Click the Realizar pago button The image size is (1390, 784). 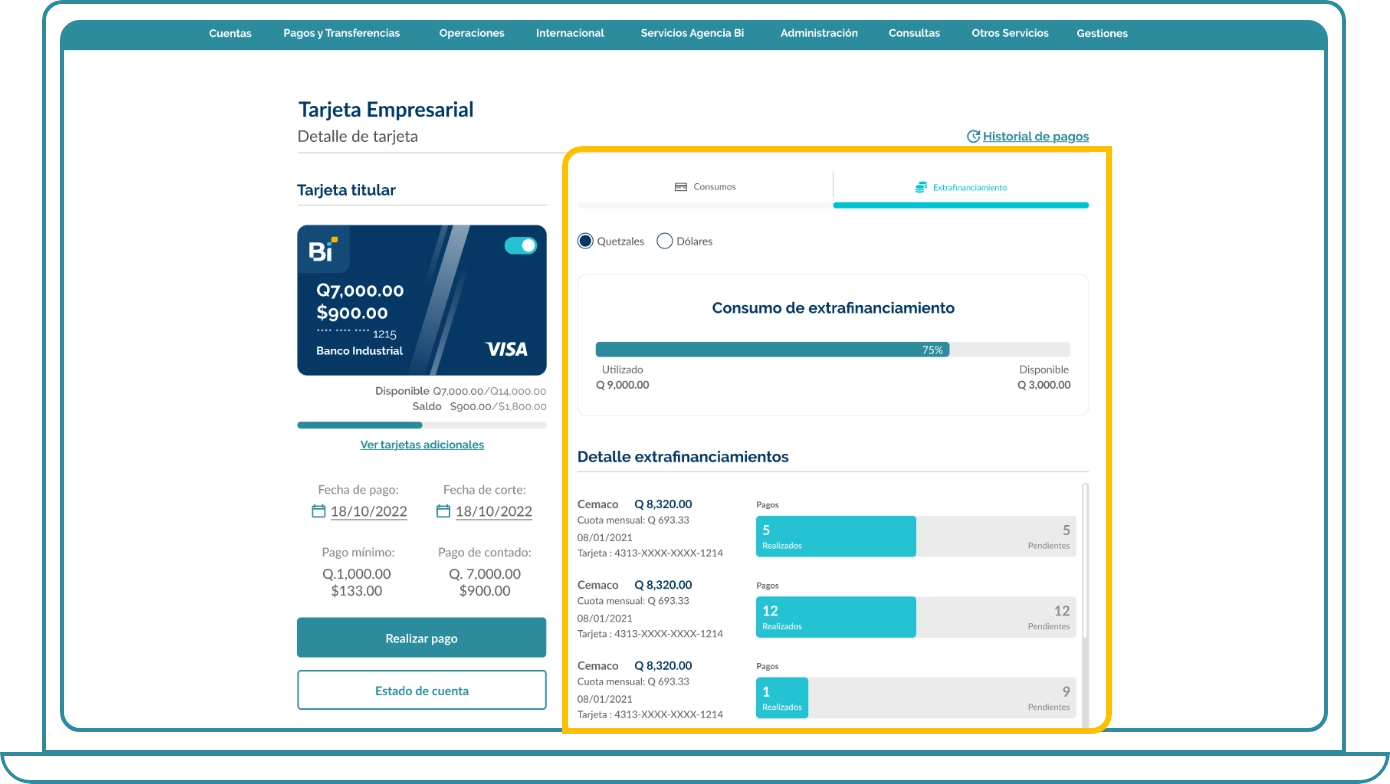(x=422, y=638)
